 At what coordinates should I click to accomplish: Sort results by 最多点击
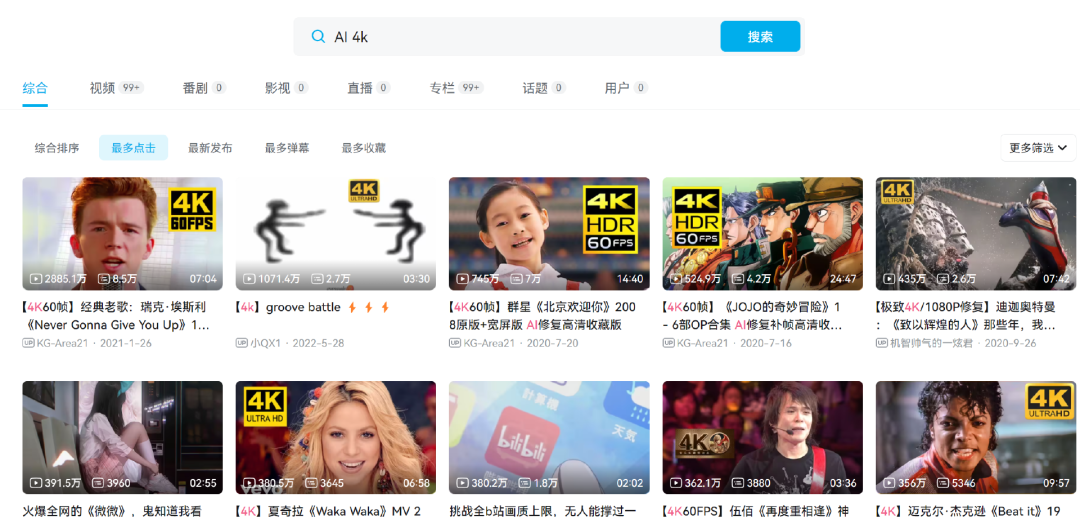click(x=134, y=148)
